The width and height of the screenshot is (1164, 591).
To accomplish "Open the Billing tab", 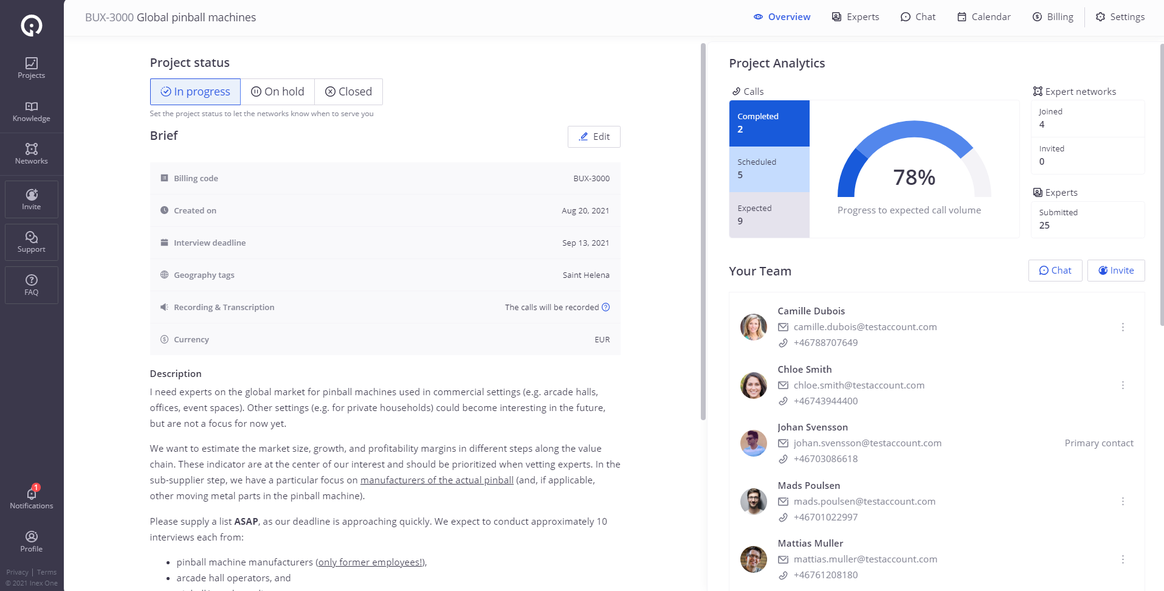I will [1052, 17].
